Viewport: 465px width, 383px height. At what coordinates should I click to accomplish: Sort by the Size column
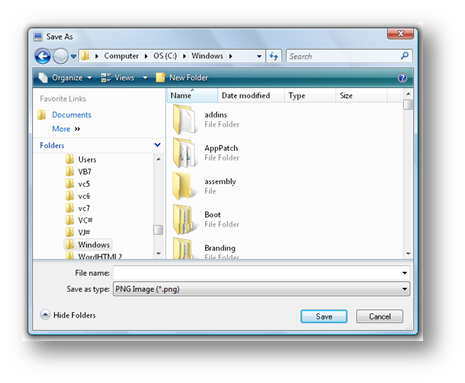(361, 96)
